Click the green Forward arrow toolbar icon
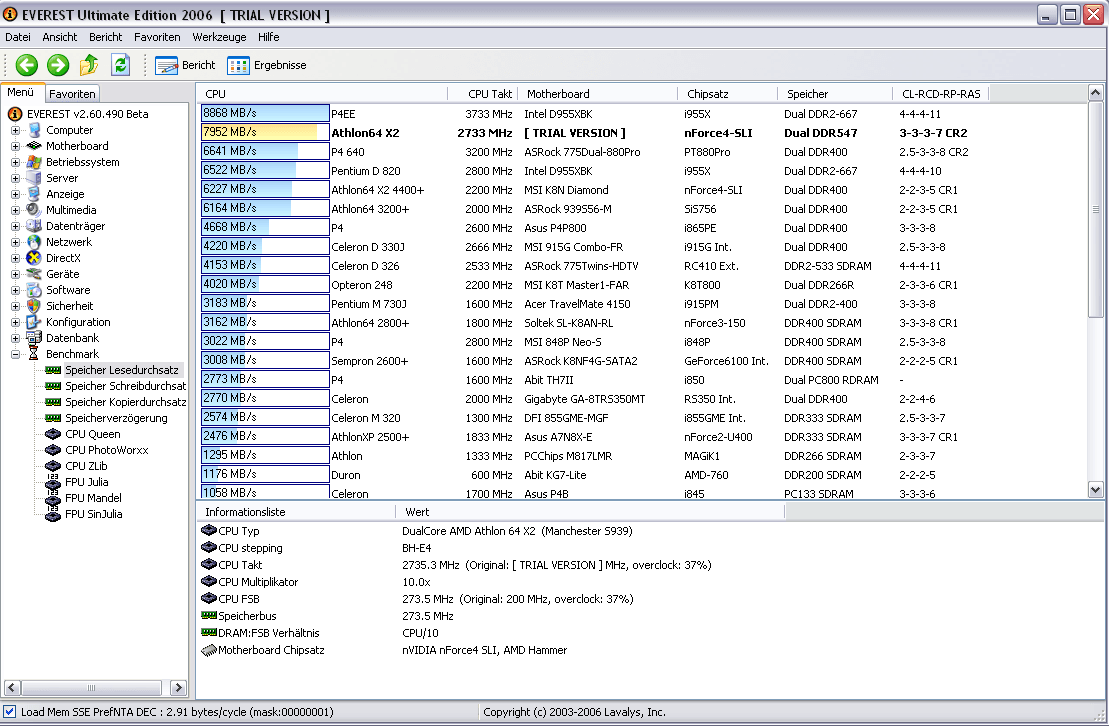Viewport: 1109px width, 726px height. (58, 65)
